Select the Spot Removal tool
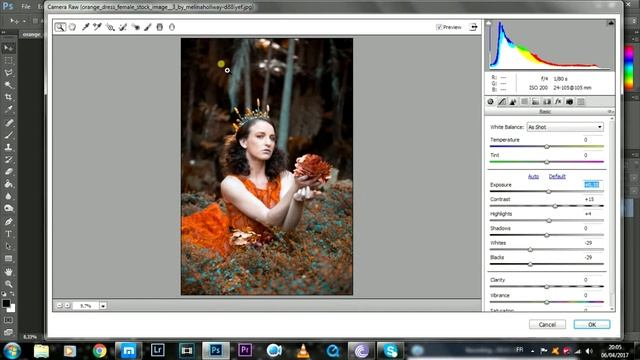 [123, 27]
